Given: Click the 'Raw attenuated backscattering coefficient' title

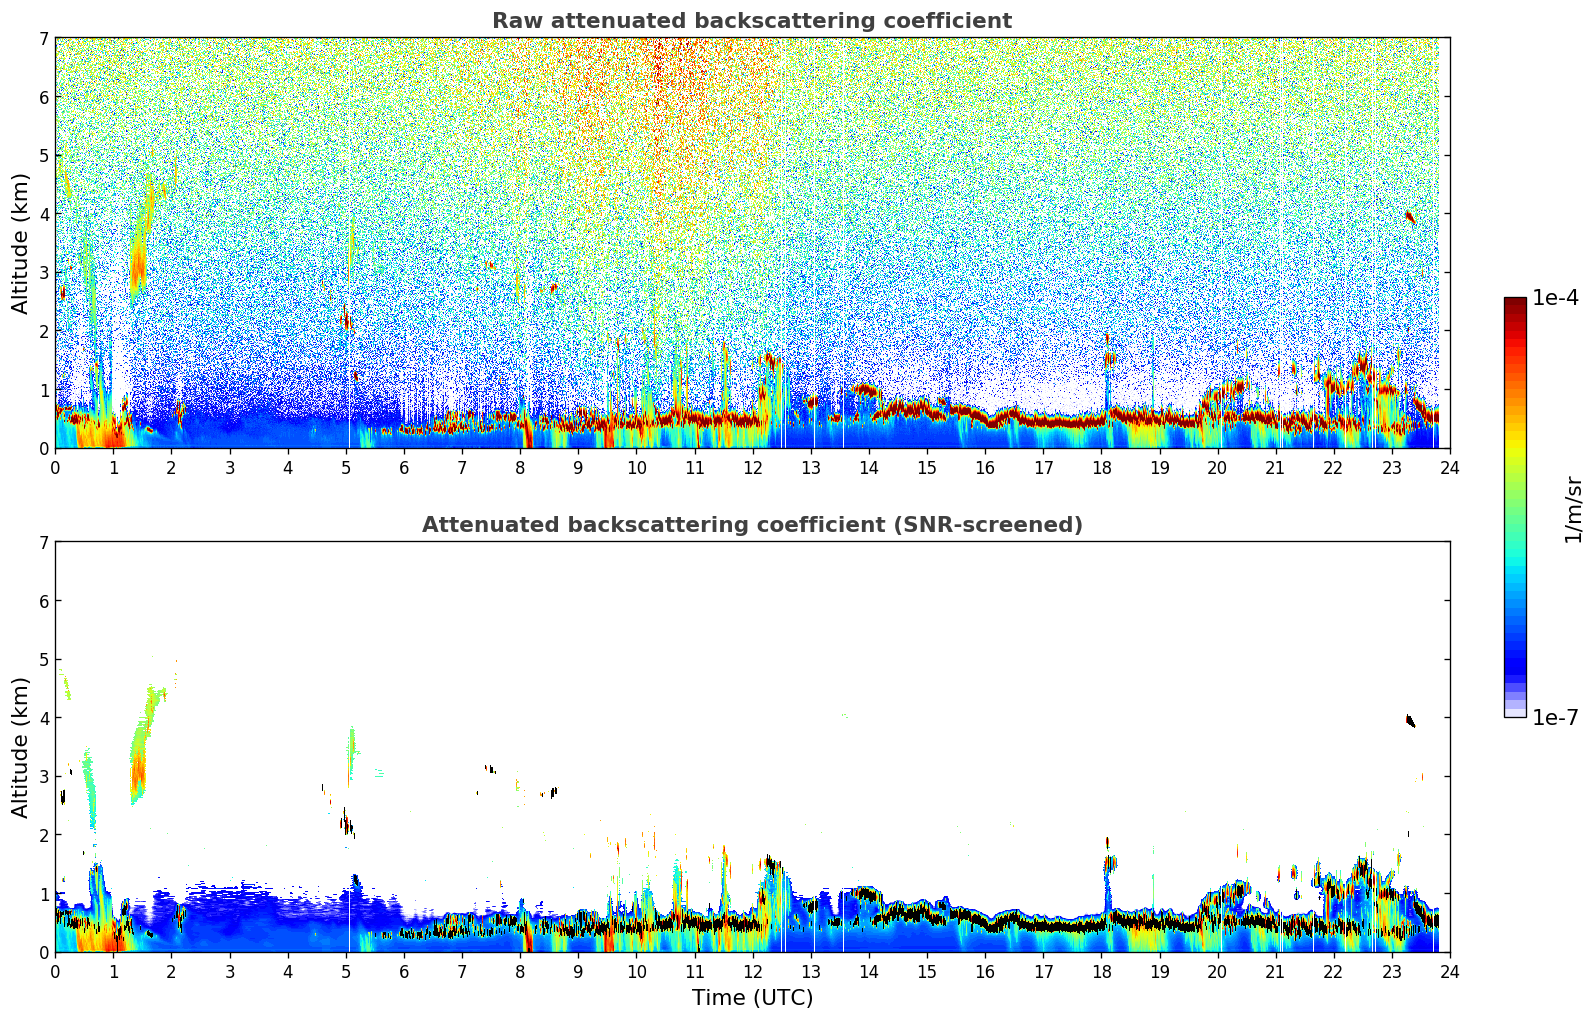Looking at the screenshot, I should [x=752, y=21].
